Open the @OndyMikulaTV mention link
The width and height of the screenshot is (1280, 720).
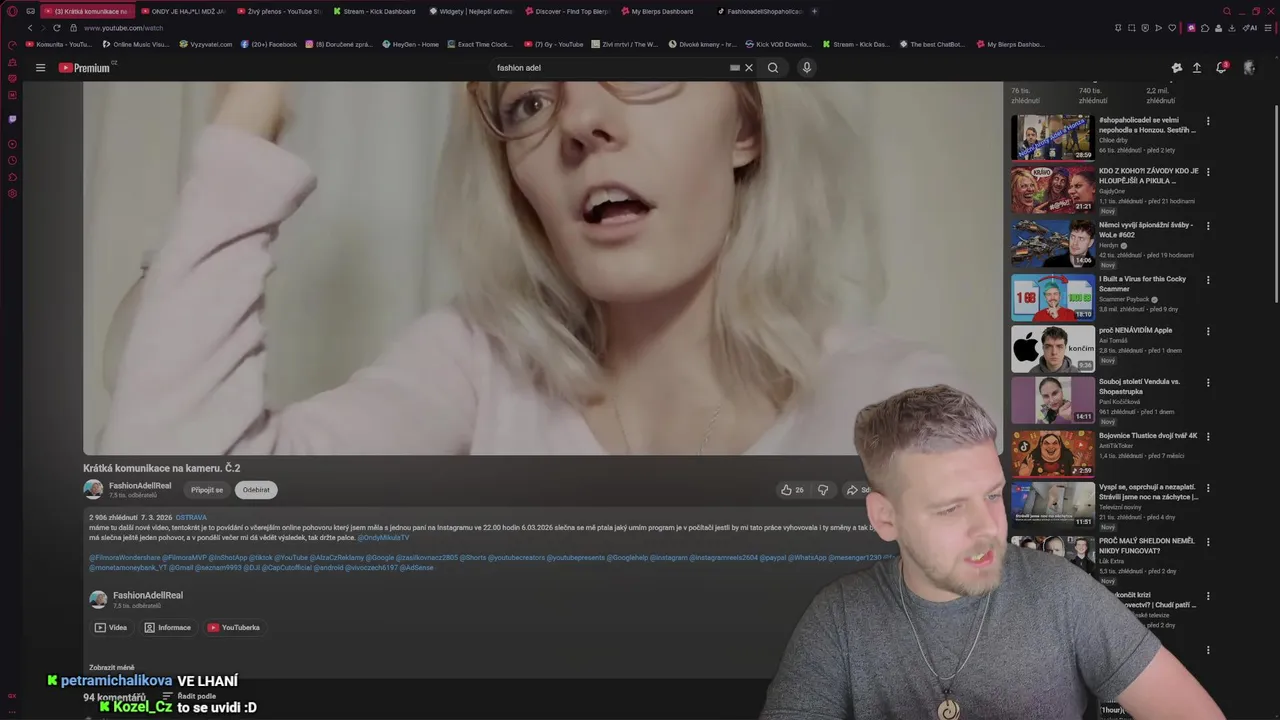click(x=383, y=538)
